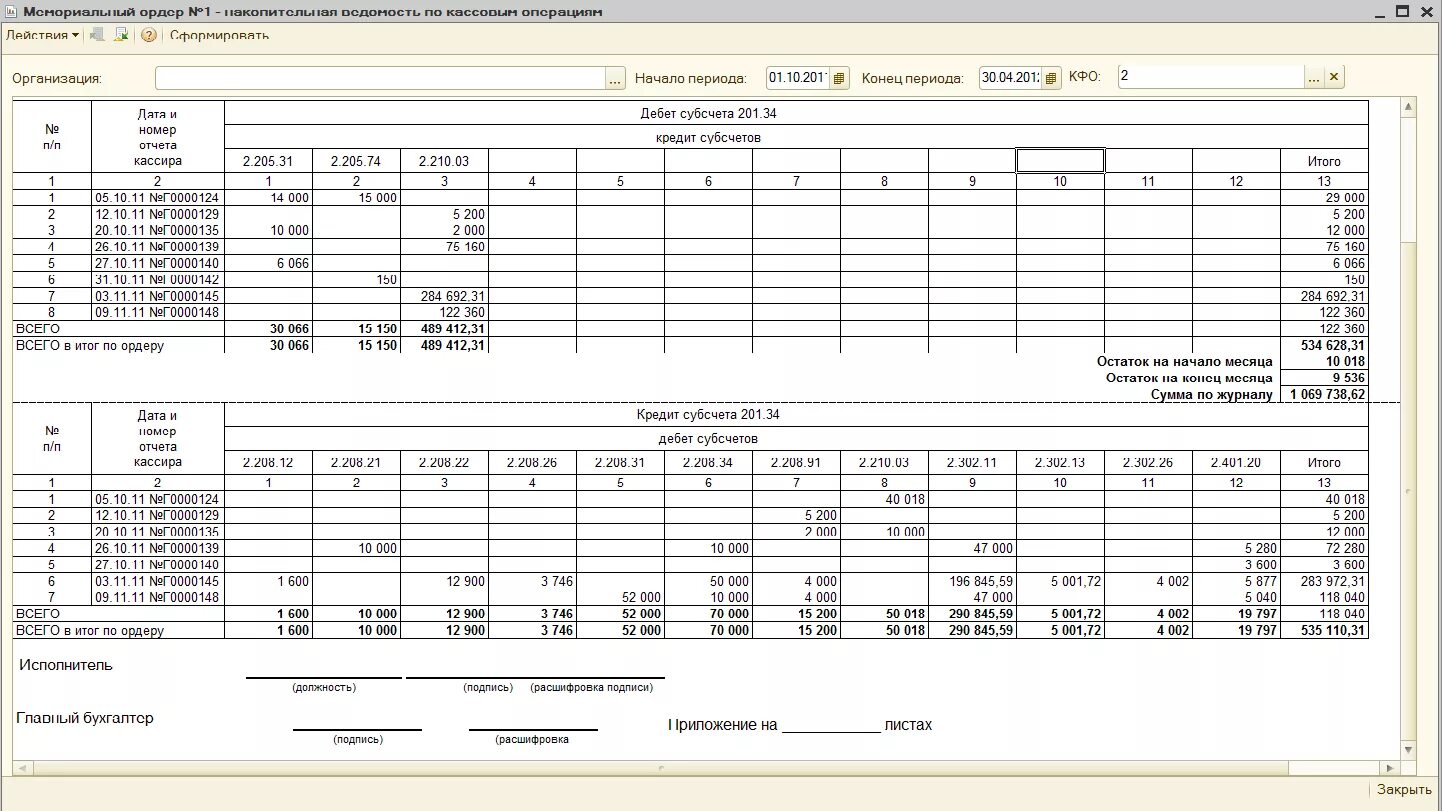
Task: Click header Дебет субсчета 201.34
Action: pos(707,113)
